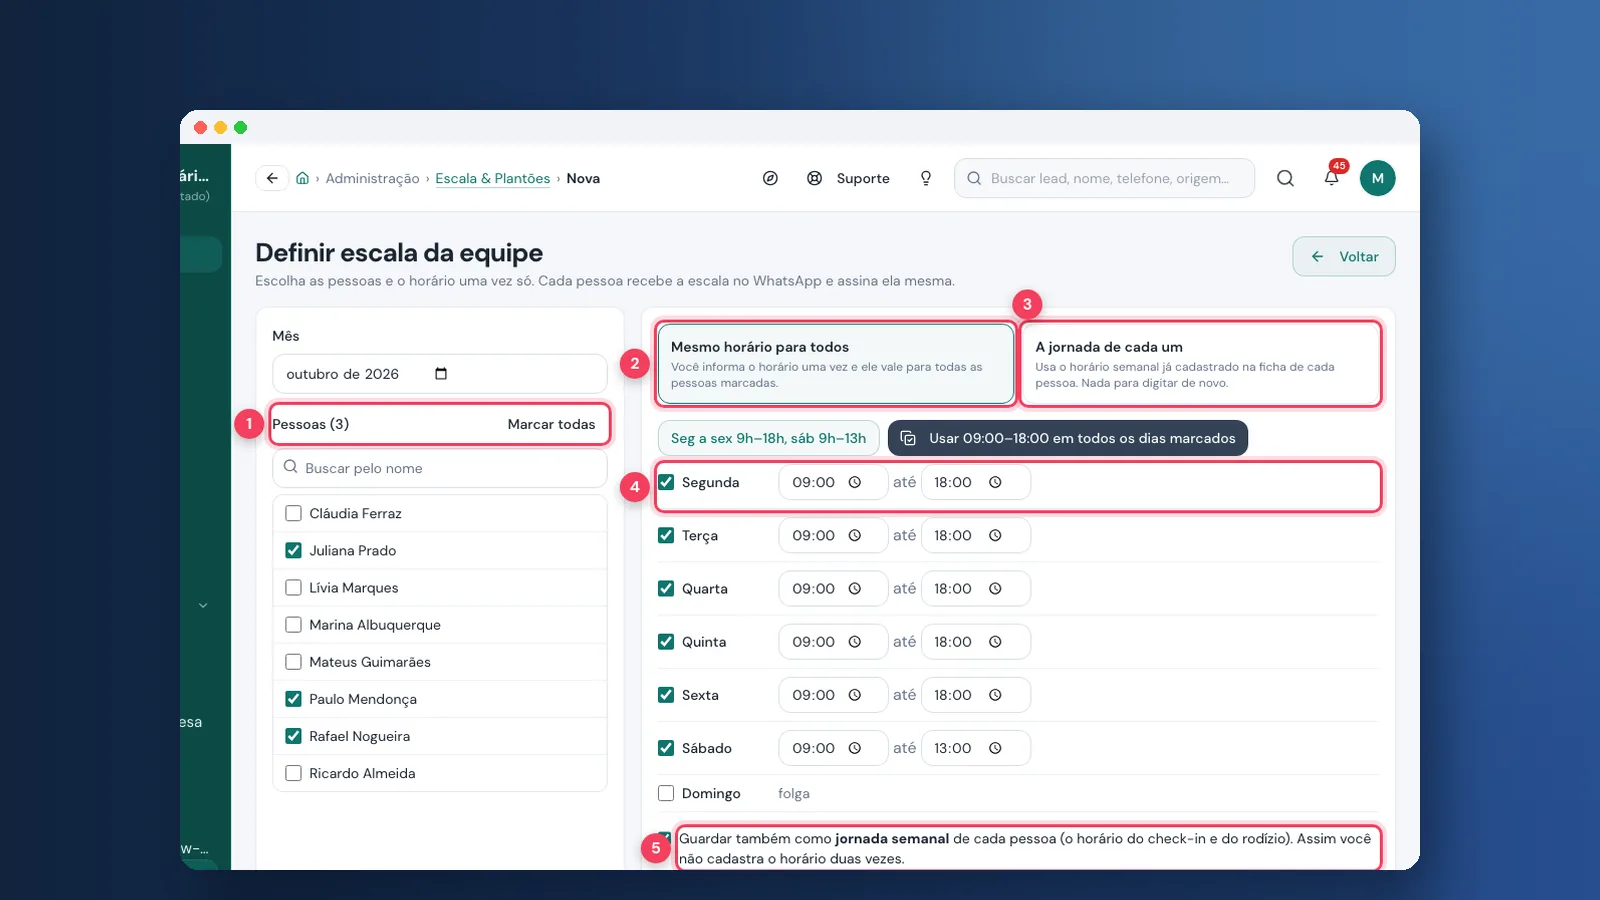Viewport: 1600px width, 900px height.
Task: Uncheck Juliana Prado checkbox
Action: pyautogui.click(x=293, y=550)
